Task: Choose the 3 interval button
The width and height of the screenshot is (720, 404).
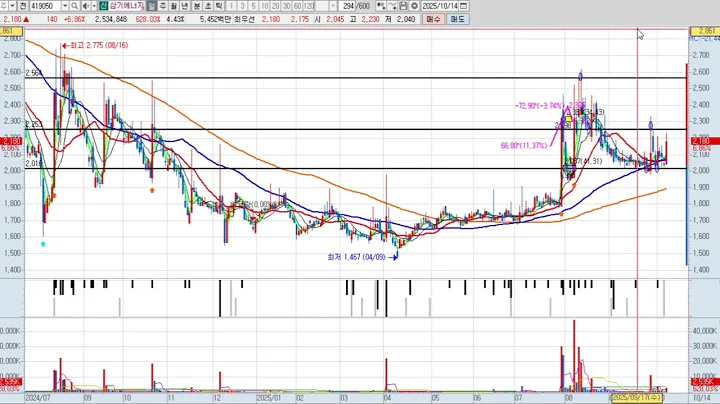Action: [x=242, y=6]
